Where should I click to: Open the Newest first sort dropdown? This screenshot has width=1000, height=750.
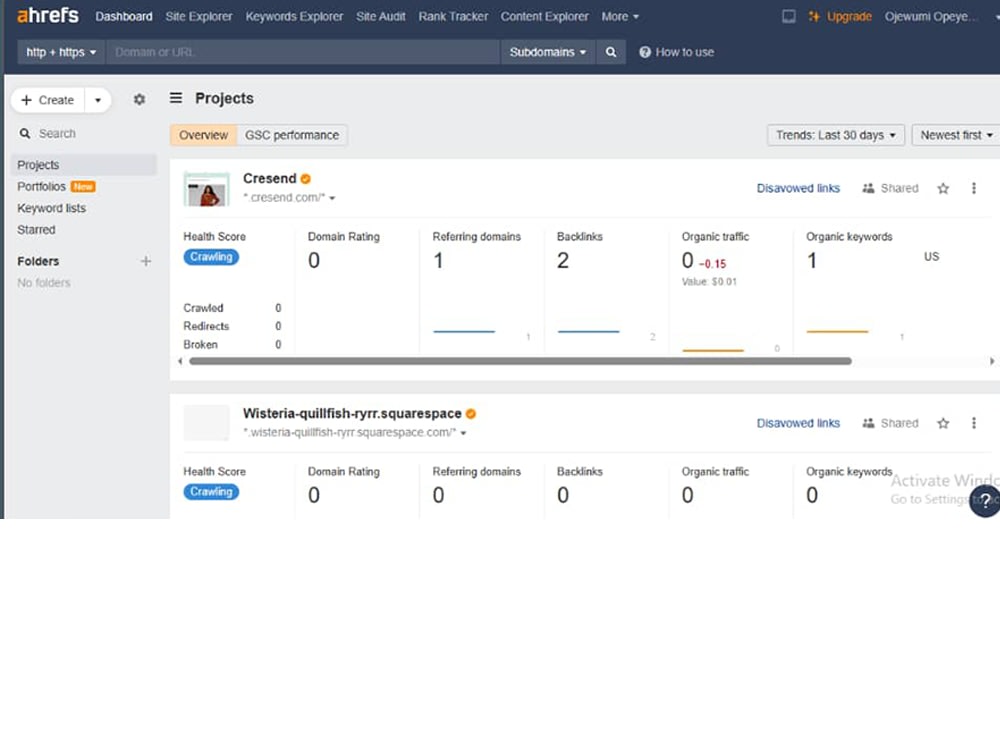[956, 135]
